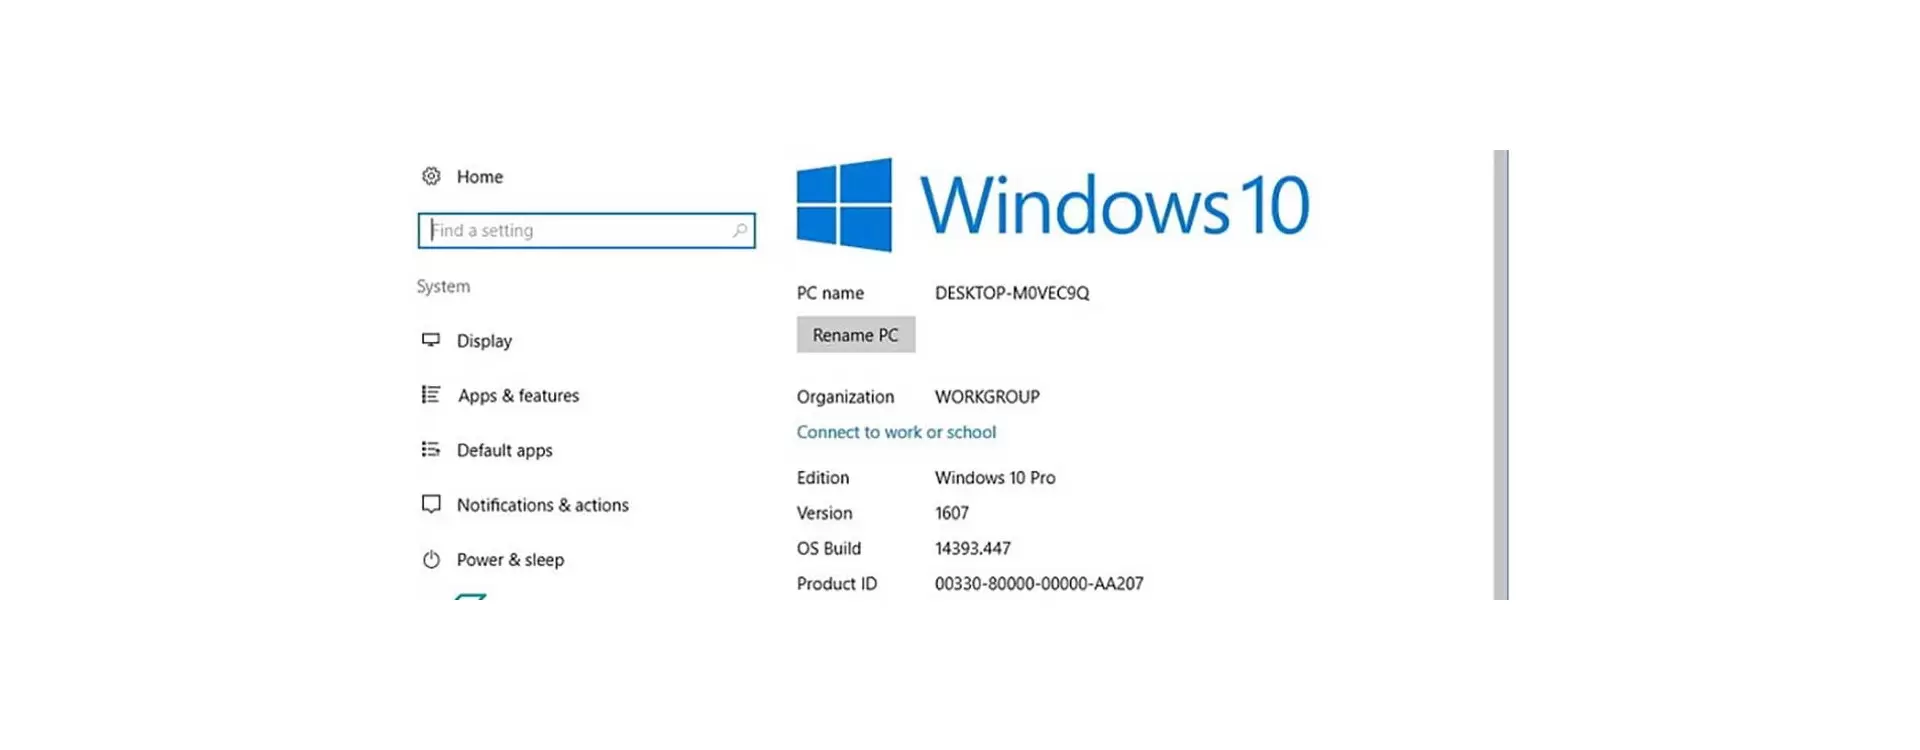
Task: Click the Default apps icon
Action: coord(431,450)
